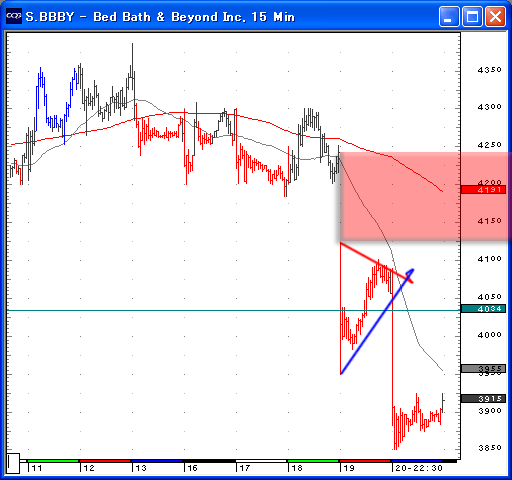
Task: Maximize the S.BBBY chart window
Action: [x=472, y=16]
